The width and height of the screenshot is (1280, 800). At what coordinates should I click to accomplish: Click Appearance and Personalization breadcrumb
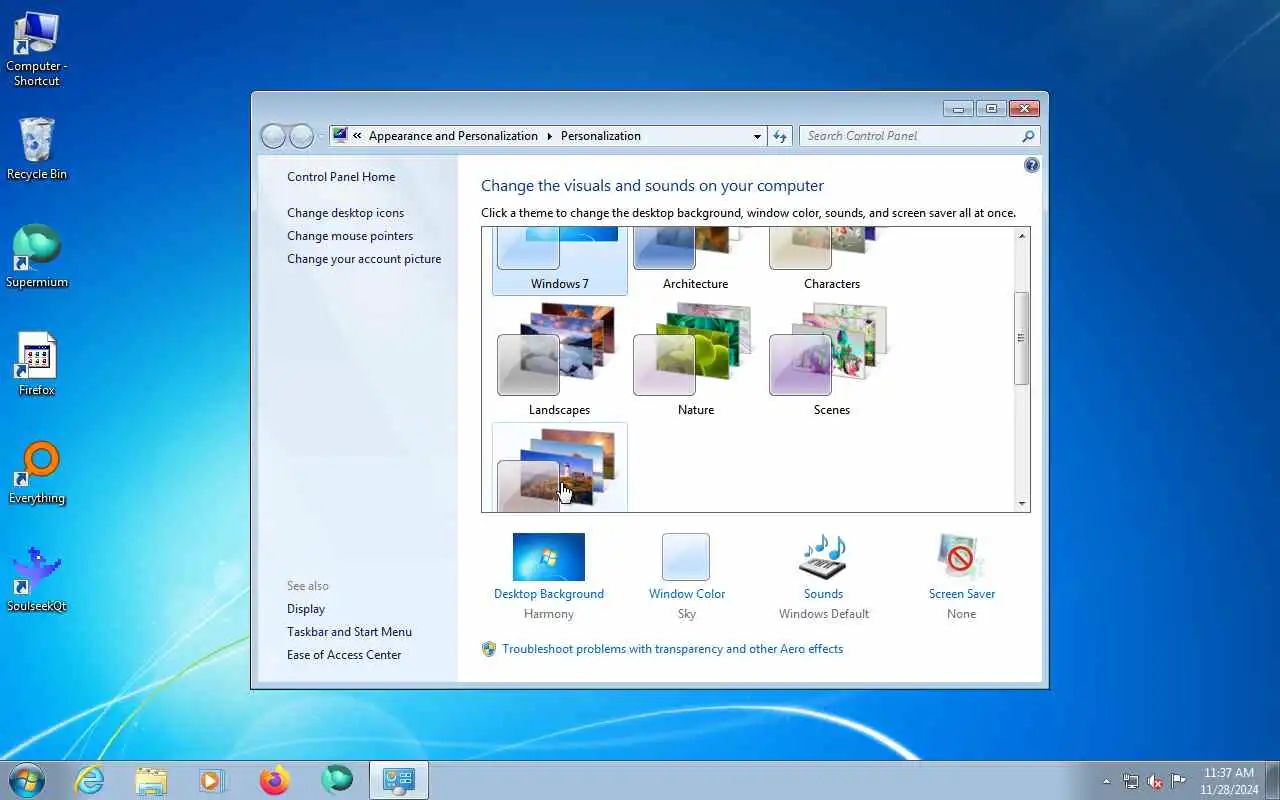click(x=453, y=136)
